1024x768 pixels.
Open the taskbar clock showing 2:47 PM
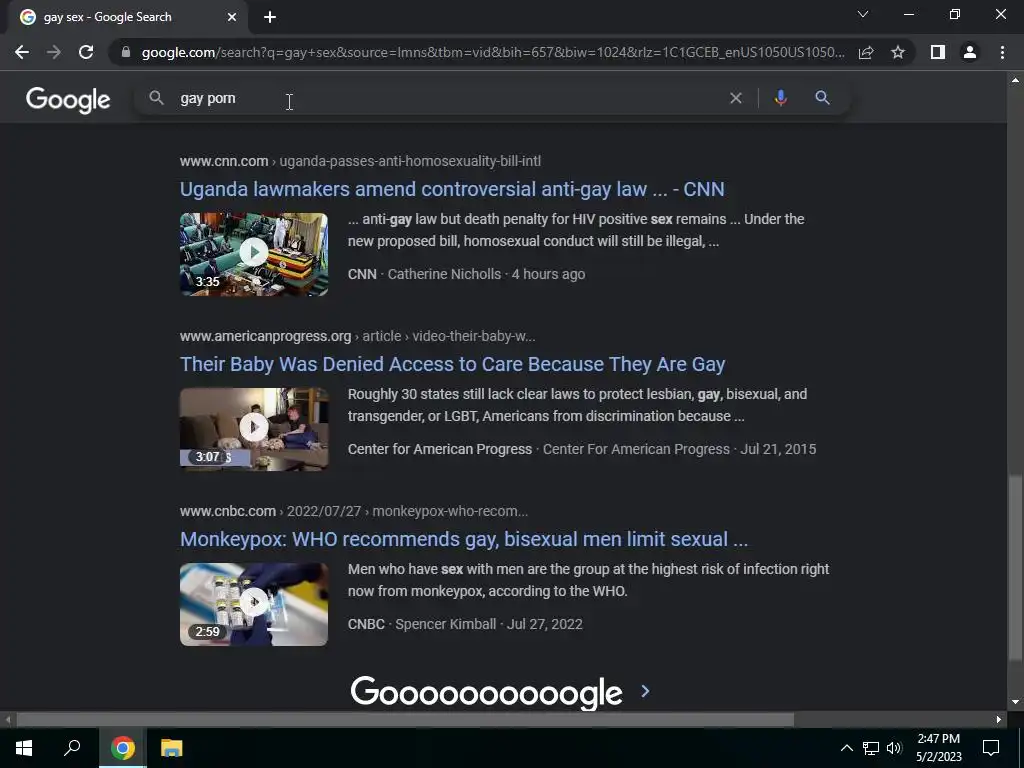pyautogui.click(x=938, y=748)
